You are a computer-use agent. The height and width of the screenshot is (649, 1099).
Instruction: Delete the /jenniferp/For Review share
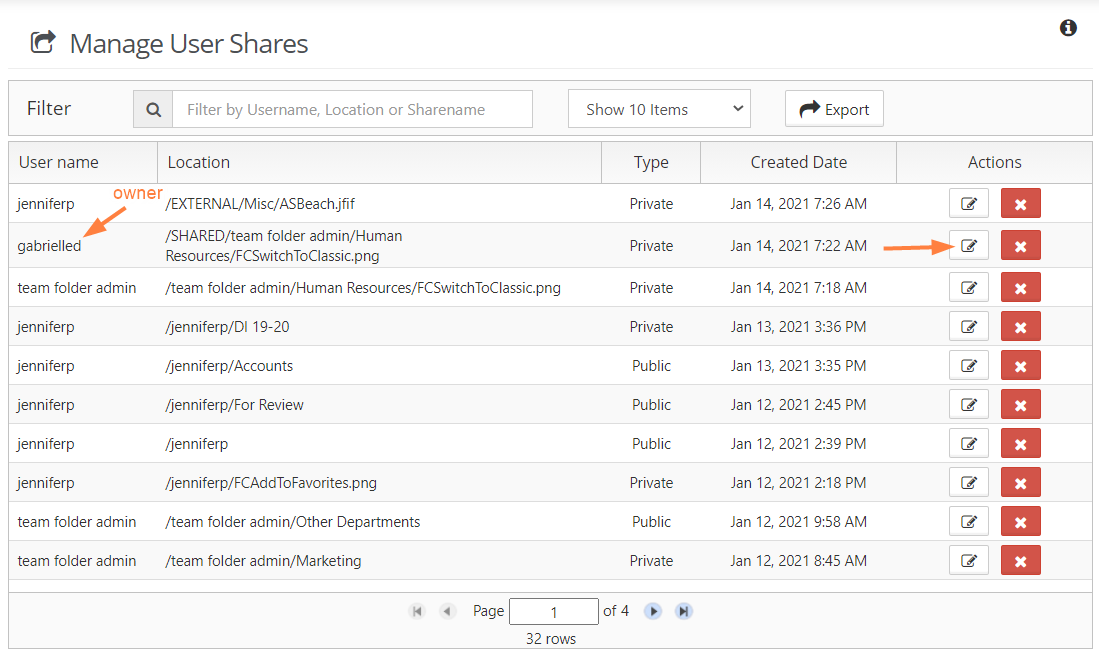tap(1020, 404)
